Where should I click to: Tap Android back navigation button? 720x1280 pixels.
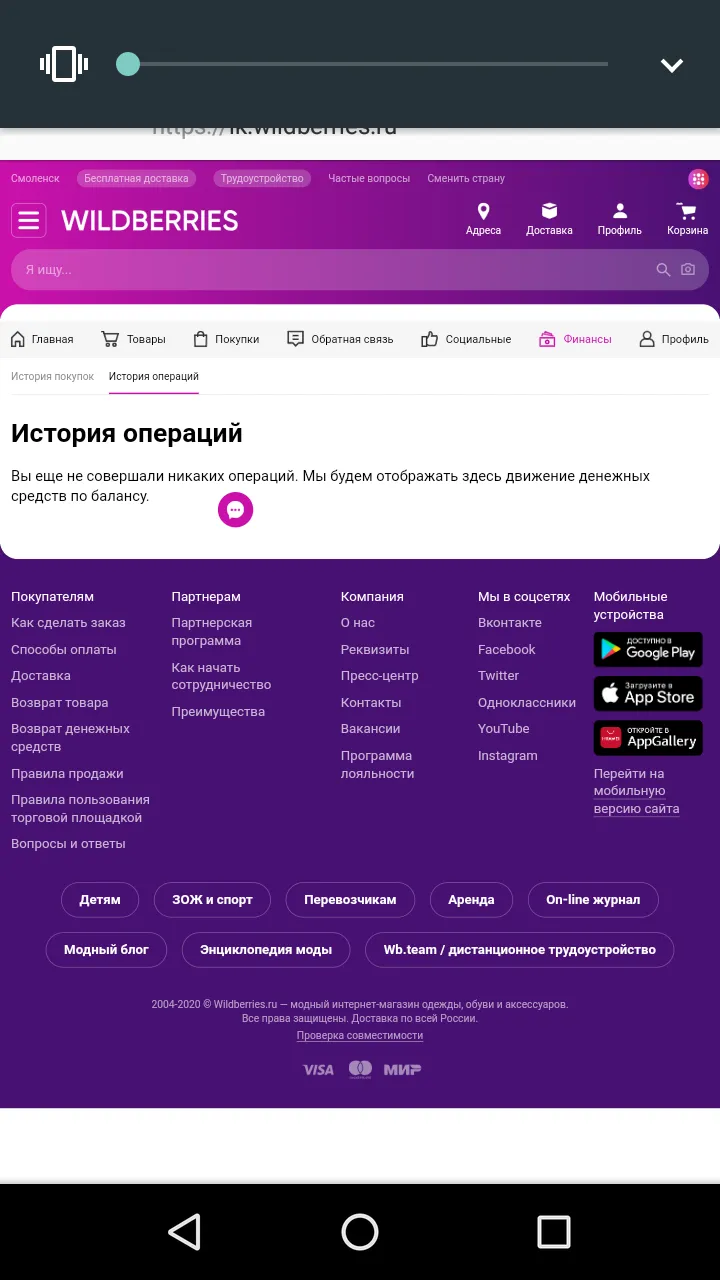coord(185,1232)
